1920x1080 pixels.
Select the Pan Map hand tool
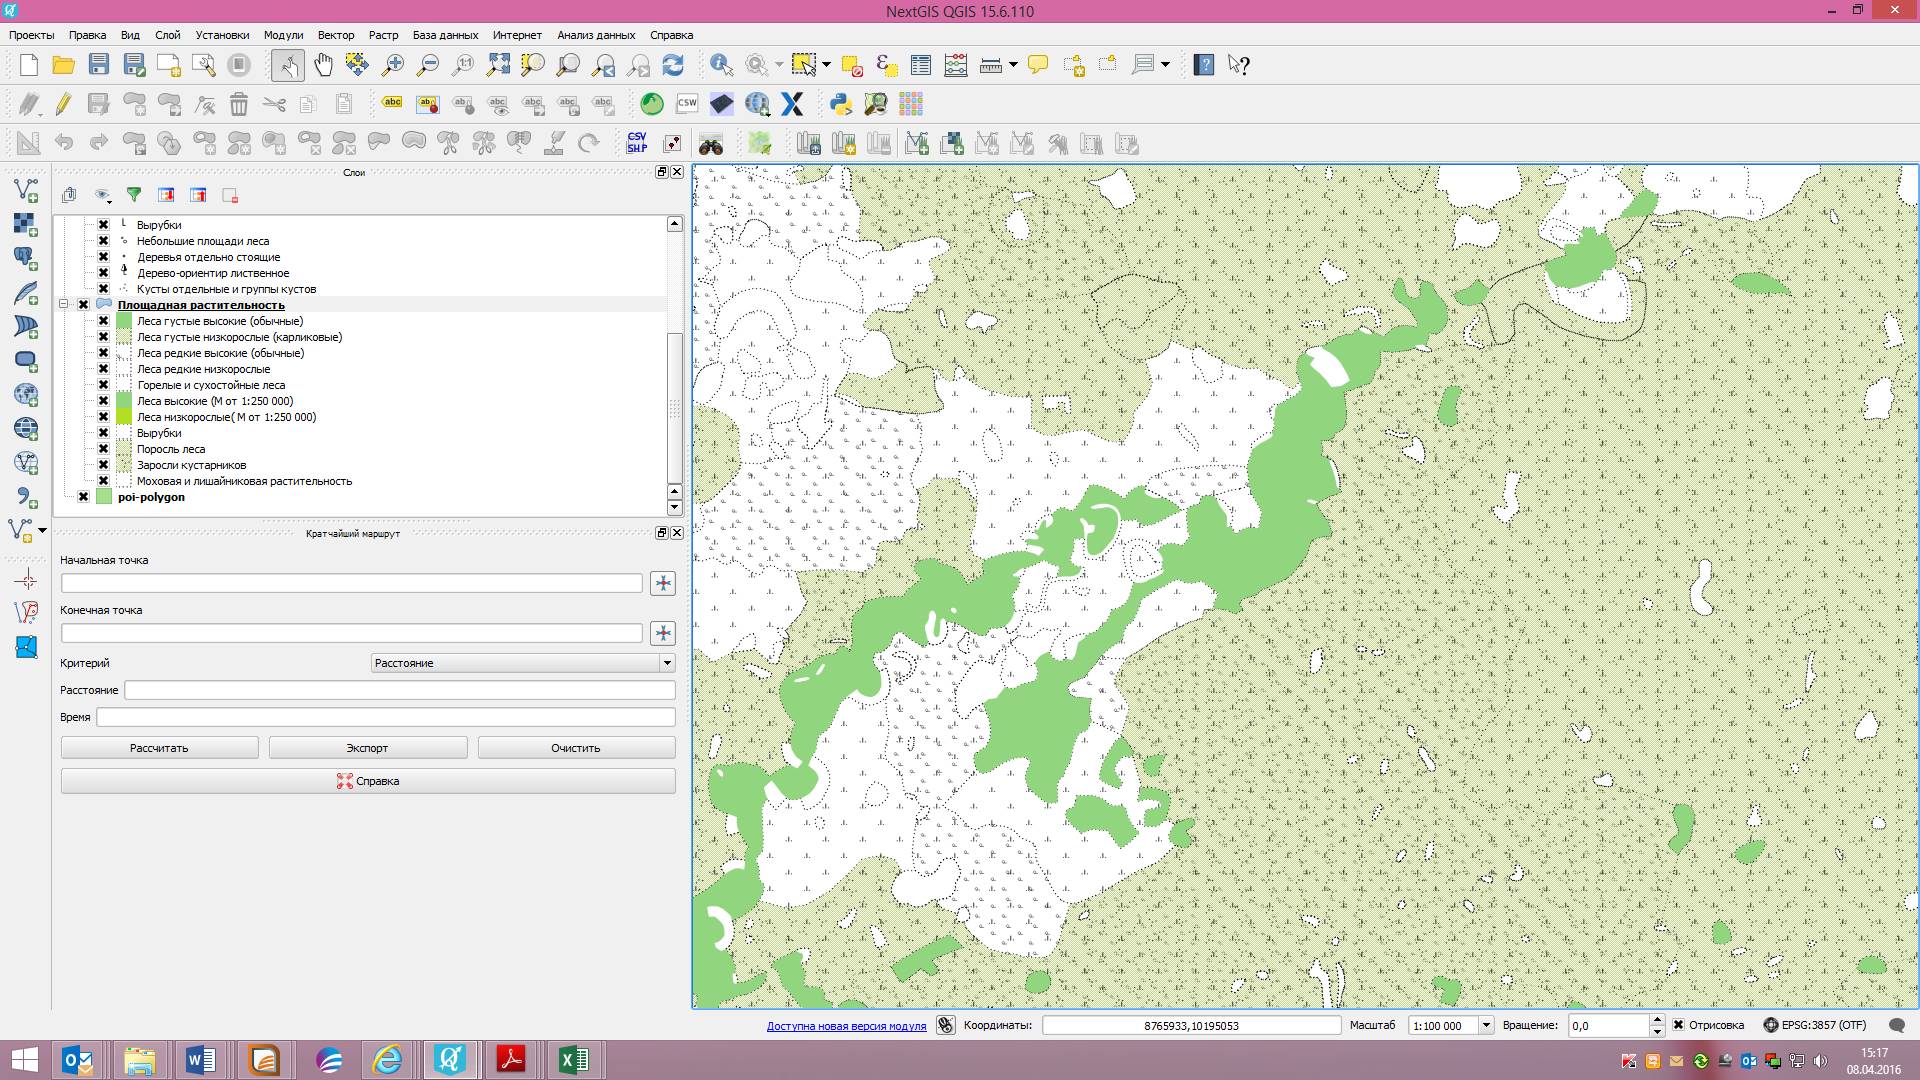322,64
